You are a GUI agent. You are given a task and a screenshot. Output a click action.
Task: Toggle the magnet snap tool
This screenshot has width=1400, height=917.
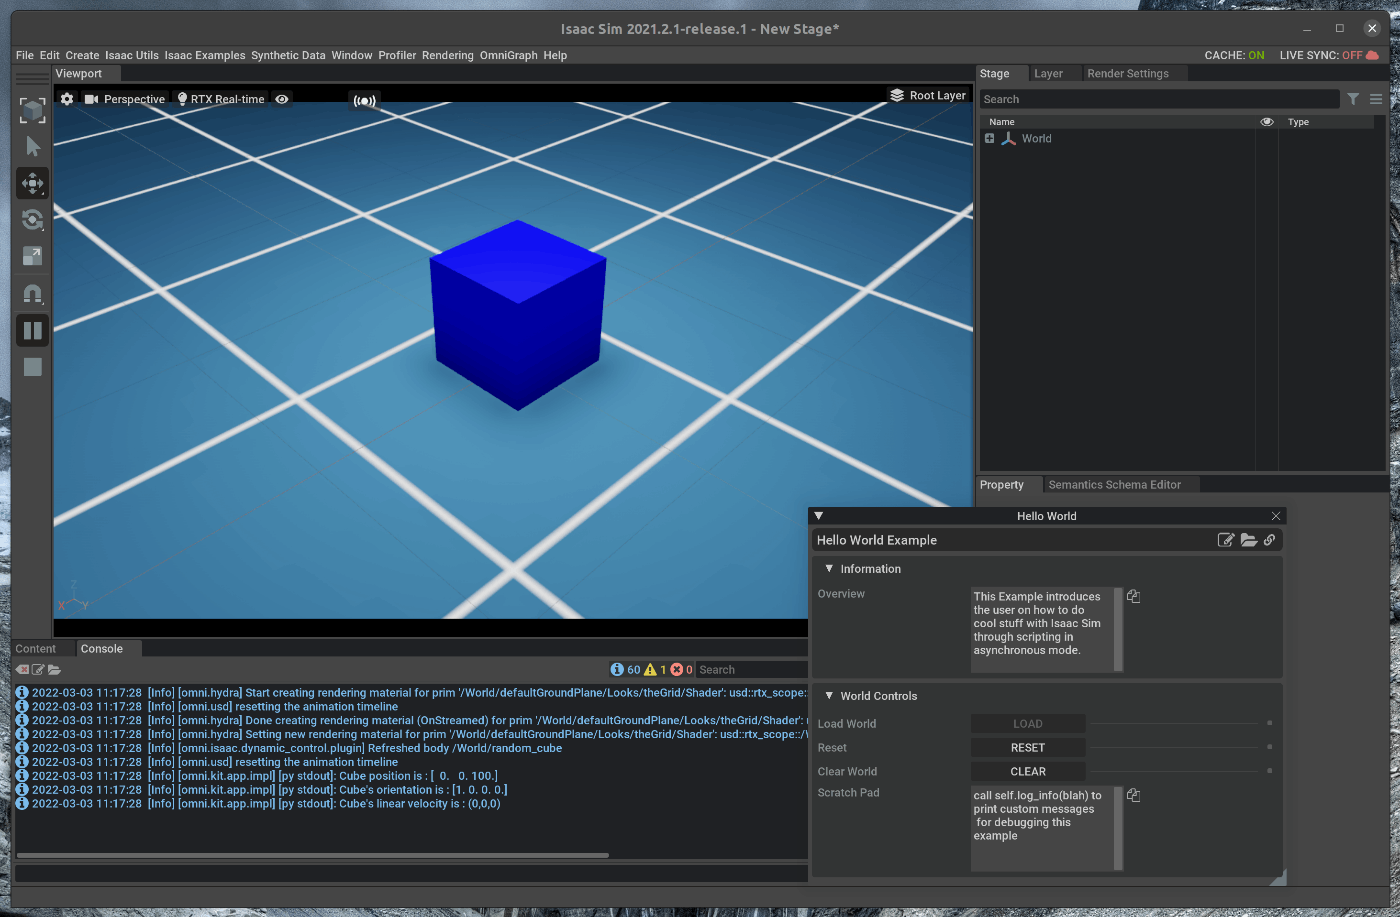point(32,294)
